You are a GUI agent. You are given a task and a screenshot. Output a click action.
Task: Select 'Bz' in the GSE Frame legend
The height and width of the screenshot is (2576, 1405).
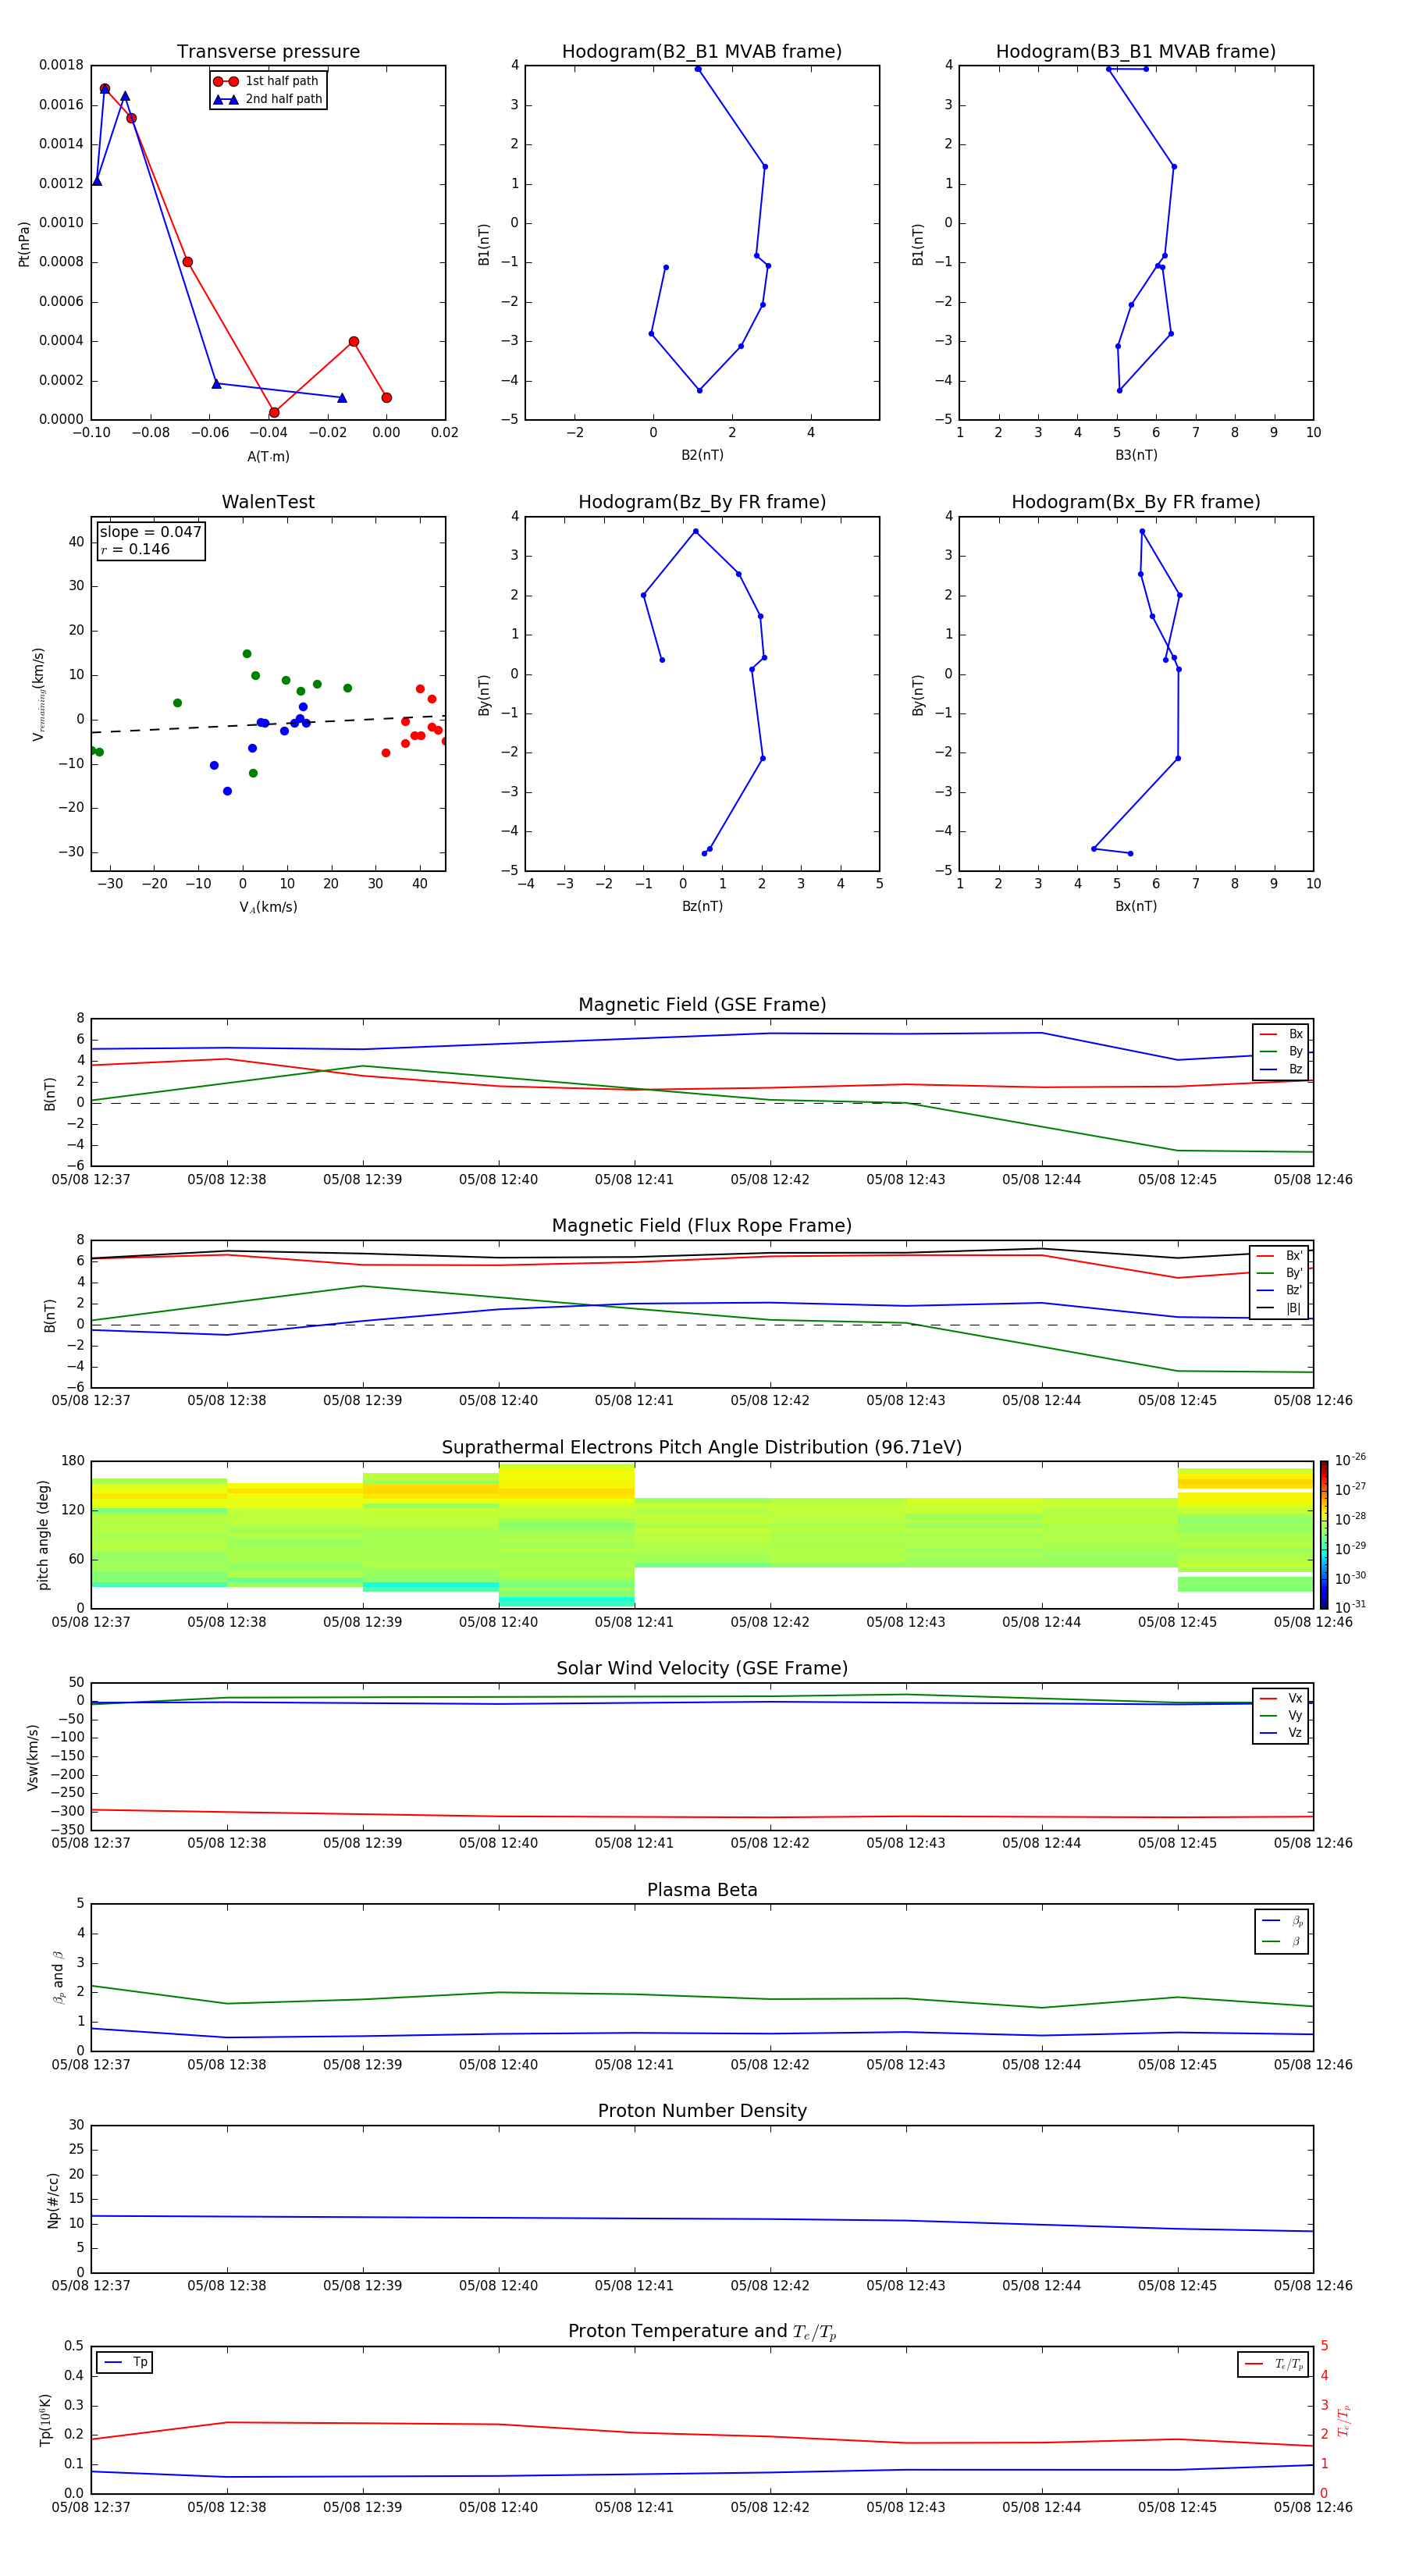pos(1281,1069)
